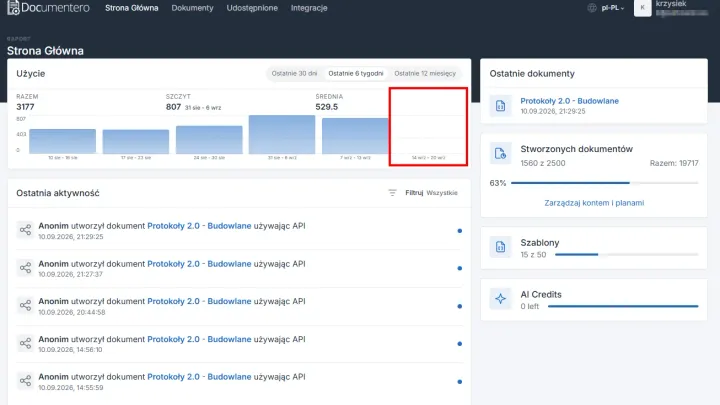Select the Ostatnie 6 tygodni tab
Viewport: 720px width, 405px height.
pos(356,73)
